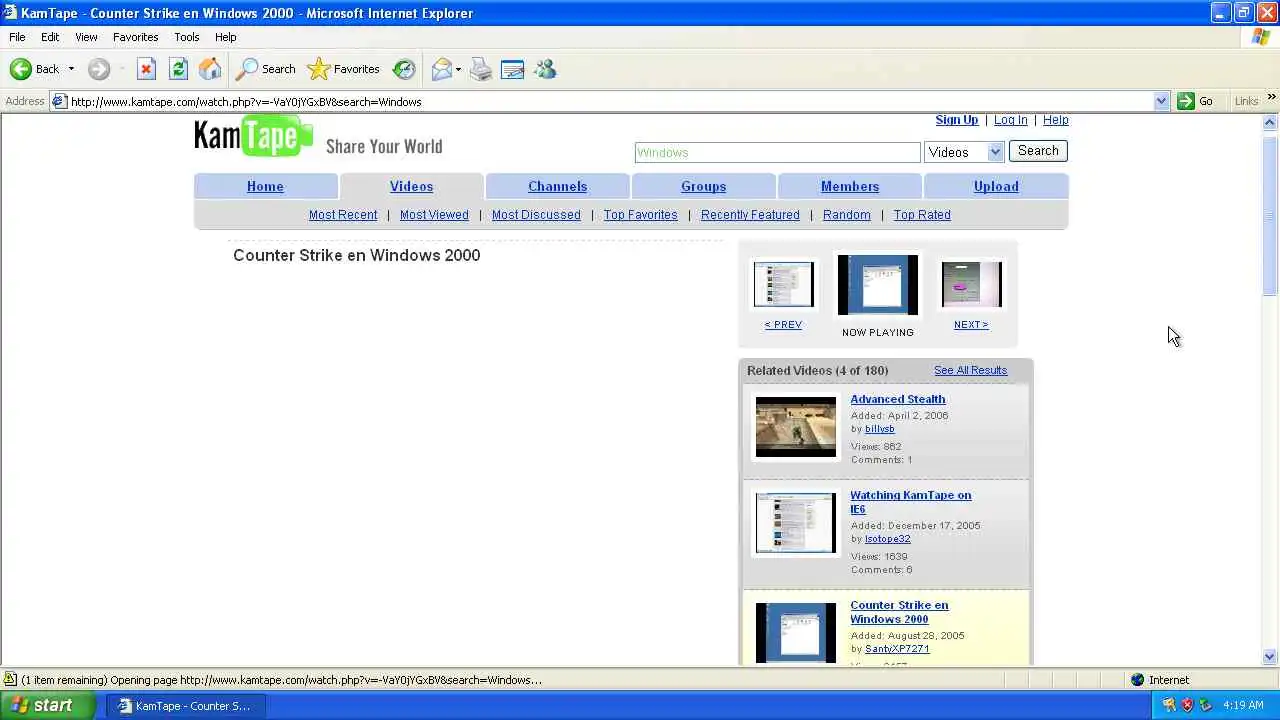Open the History clock icon
This screenshot has width=1280, height=720.
(404, 69)
